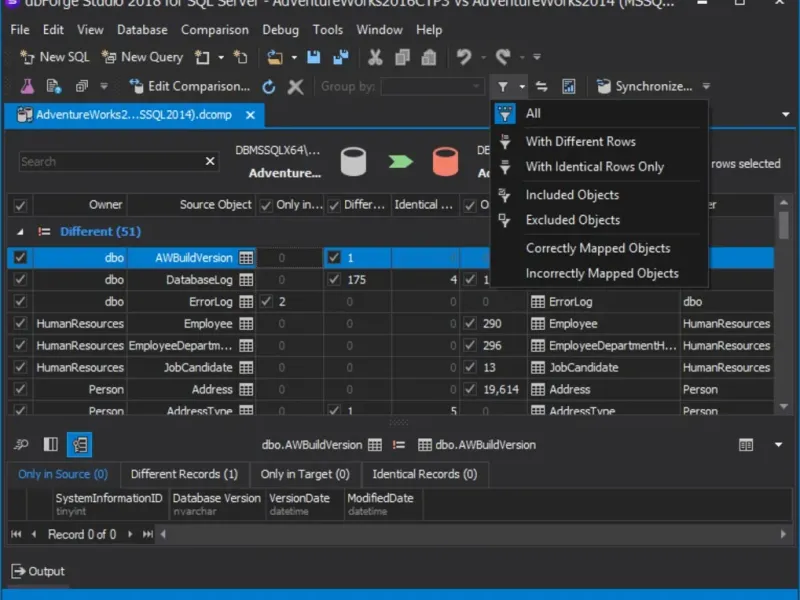Open the filter button dropdown arrow
This screenshot has width=800, height=600.
521,87
